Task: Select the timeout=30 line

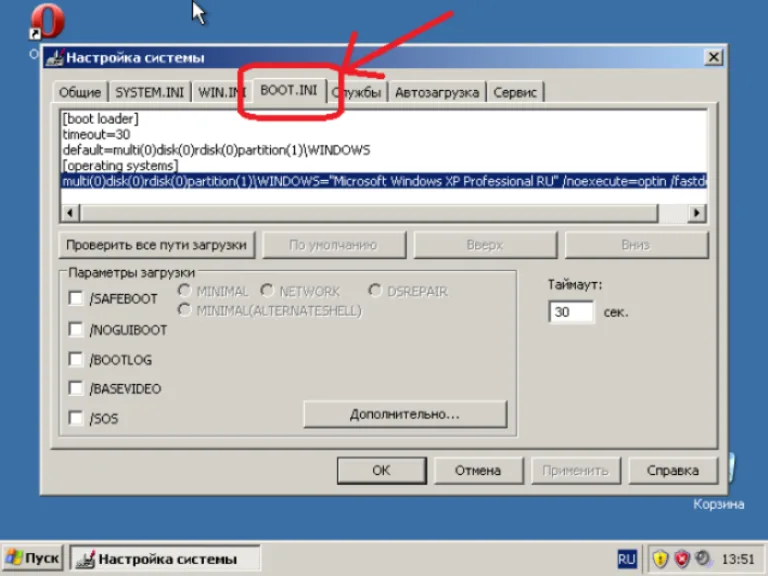Action: point(96,135)
